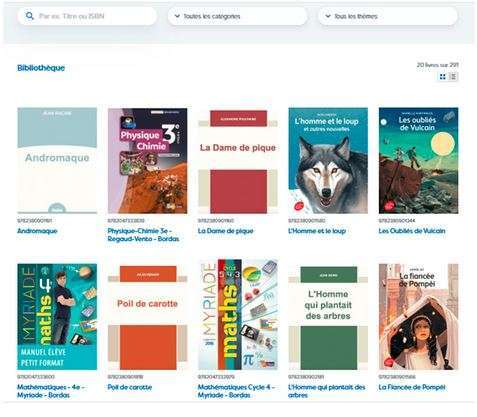The image size is (477, 417).
Task: Click the 'La Dame de pique' title link
Action: click(x=226, y=231)
